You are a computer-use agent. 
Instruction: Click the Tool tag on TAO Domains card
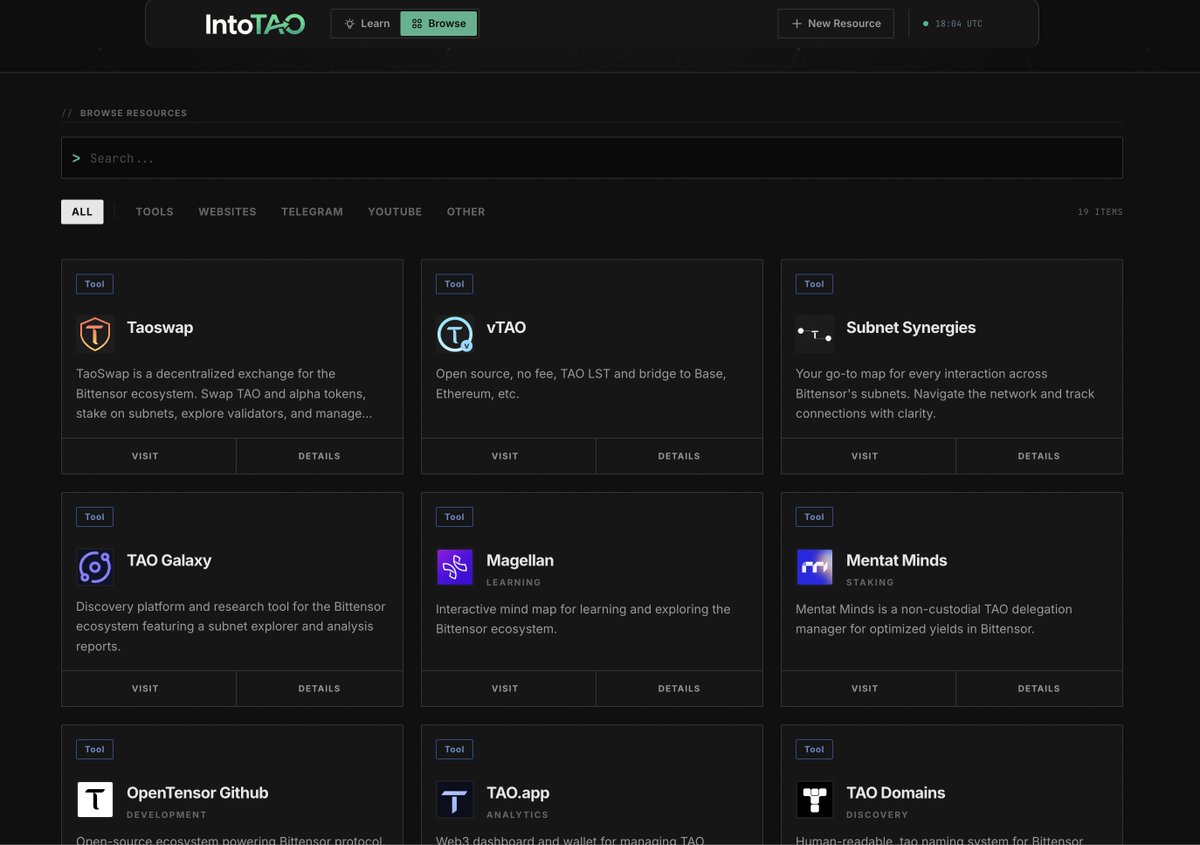[x=815, y=749]
